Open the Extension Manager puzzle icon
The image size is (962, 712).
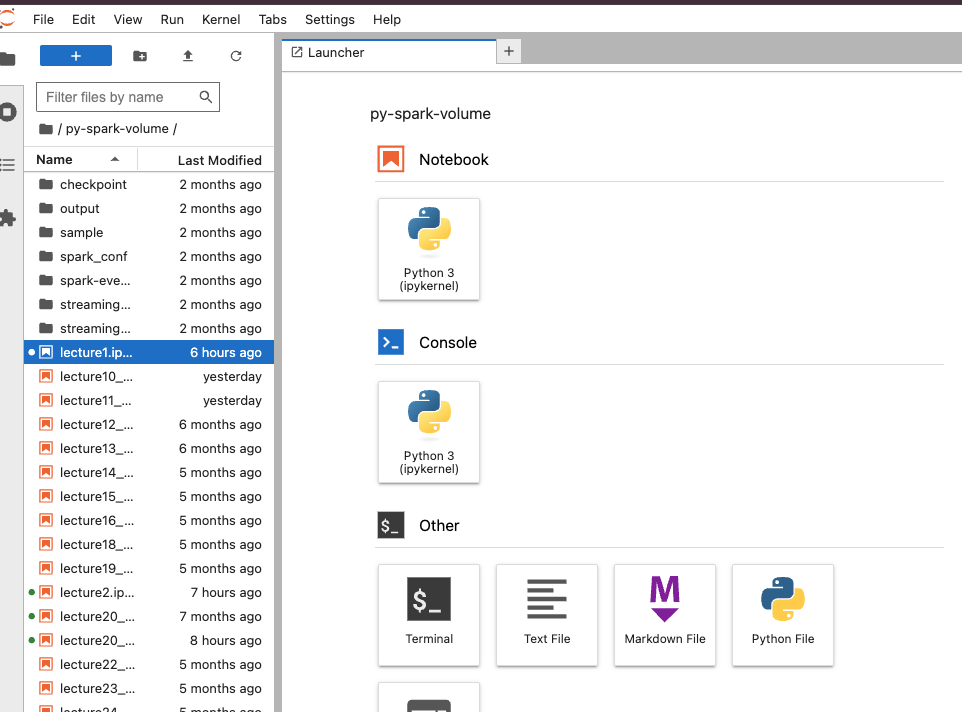(x=7, y=218)
